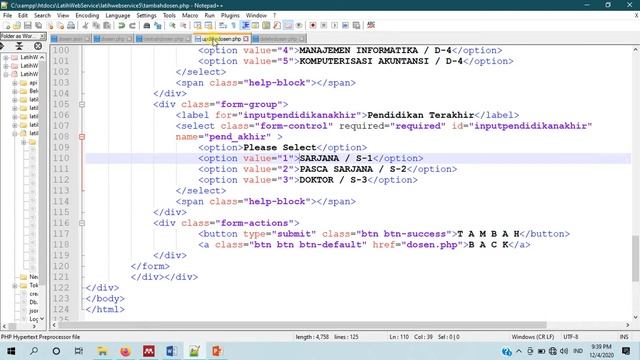Open Microsoft Word from the taskbar
640x360 pixels.
[x=171, y=351]
